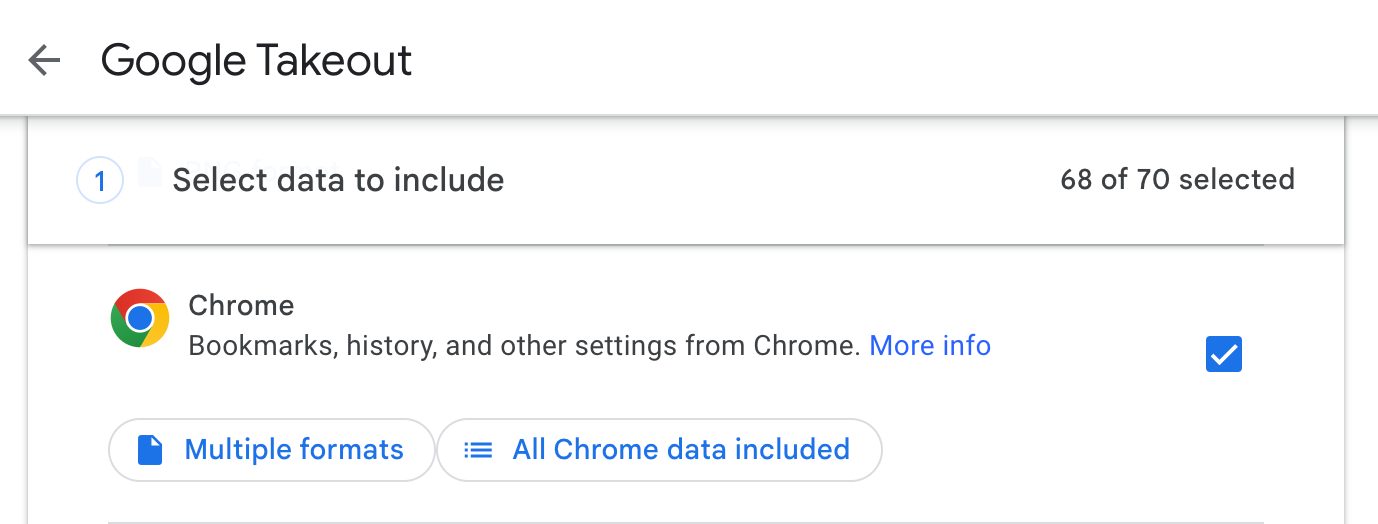The image size is (1378, 524).
Task: Click the document icon in Multiple formats
Action: click(150, 450)
